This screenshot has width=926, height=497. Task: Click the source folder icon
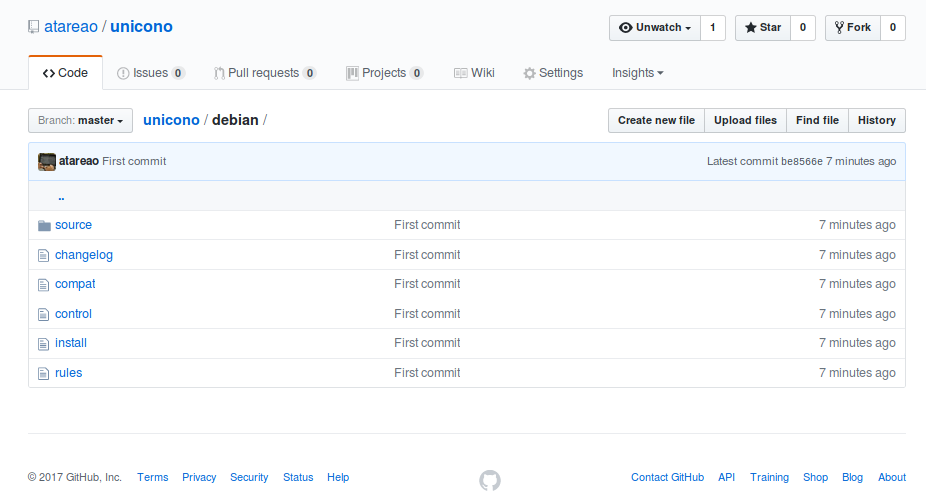pos(44,225)
